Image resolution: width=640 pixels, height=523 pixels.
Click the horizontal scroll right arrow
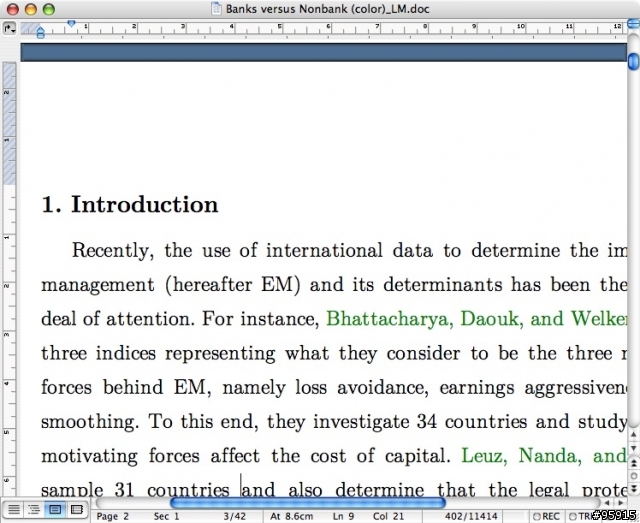[x=620, y=503]
